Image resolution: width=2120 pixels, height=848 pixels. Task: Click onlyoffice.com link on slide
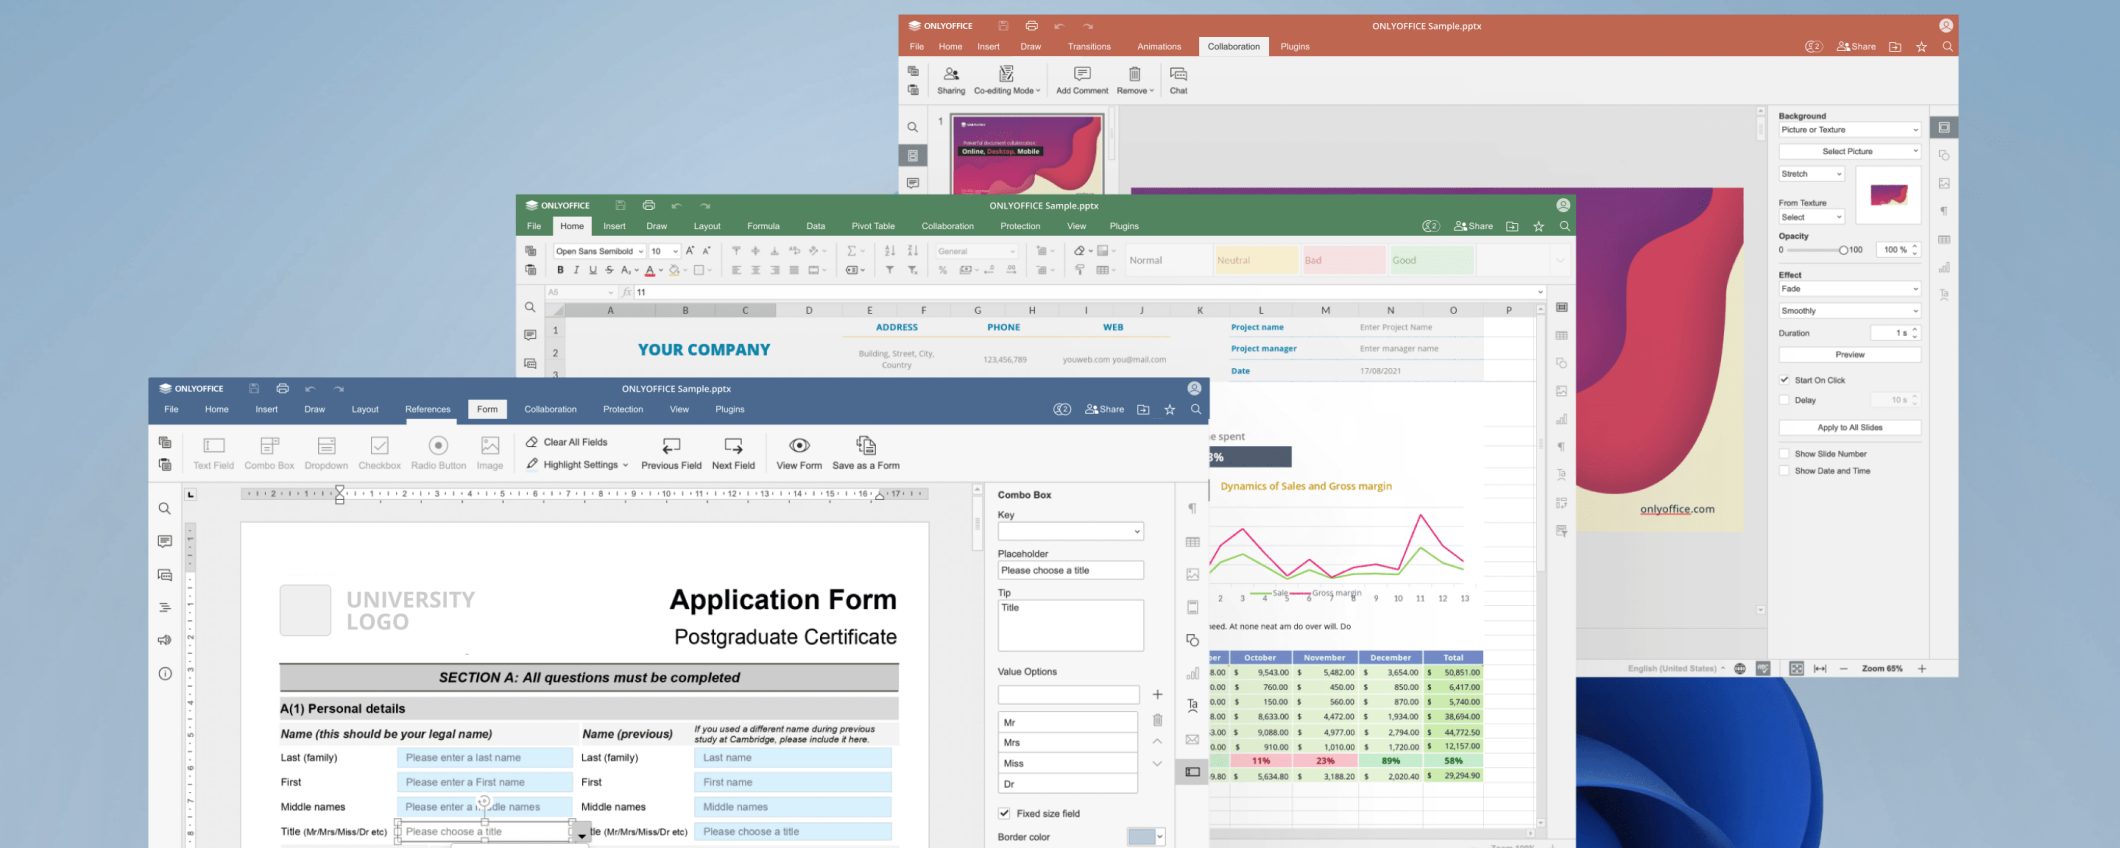point(1677,509)
